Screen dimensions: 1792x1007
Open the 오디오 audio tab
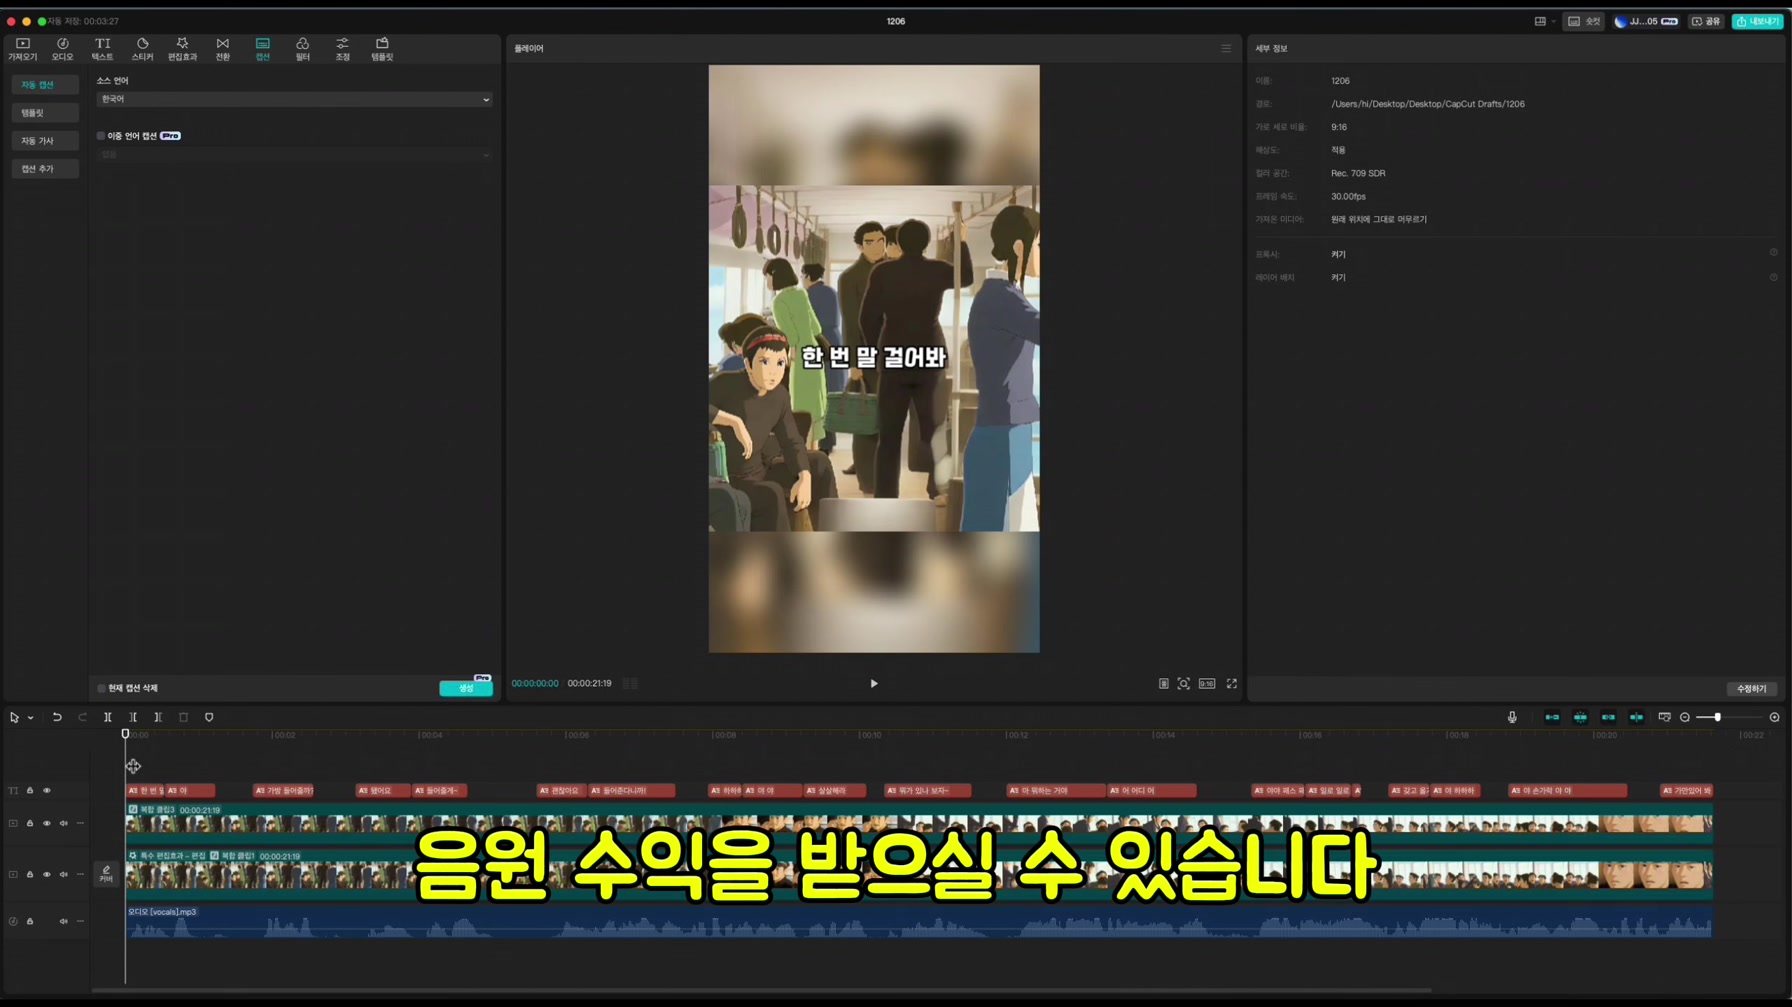pos(62,49)
